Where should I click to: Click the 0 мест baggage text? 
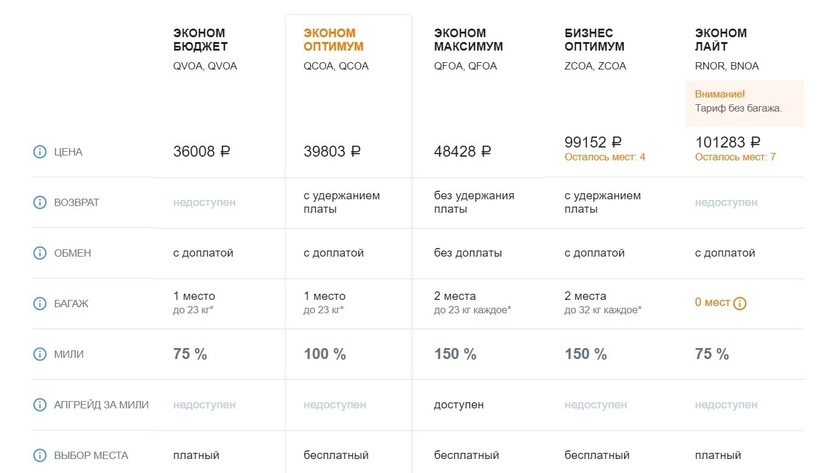click(712, 303)
